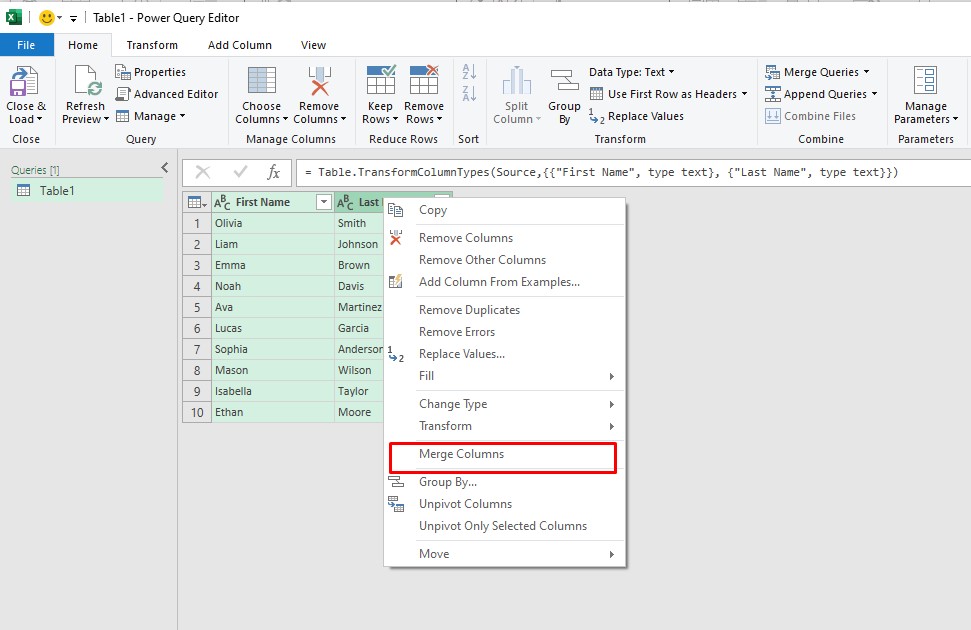The height and width of the screenshot is (630, 971).
Task: Select Remove Duplicates in the context menu
Action: (x=469, y=310)
